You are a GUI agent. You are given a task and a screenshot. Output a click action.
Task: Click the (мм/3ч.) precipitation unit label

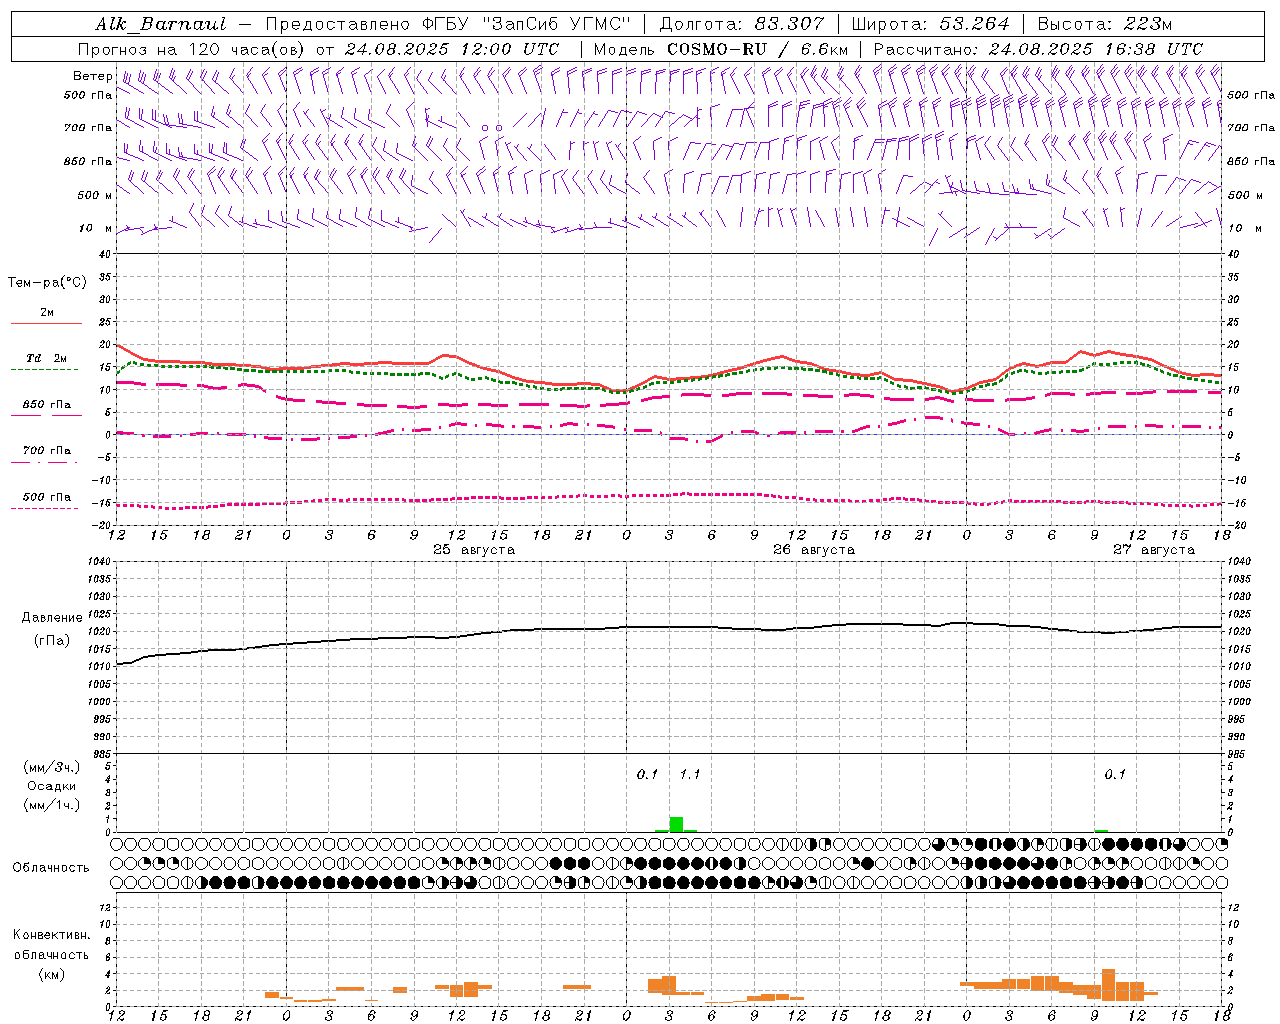(51, 767)
